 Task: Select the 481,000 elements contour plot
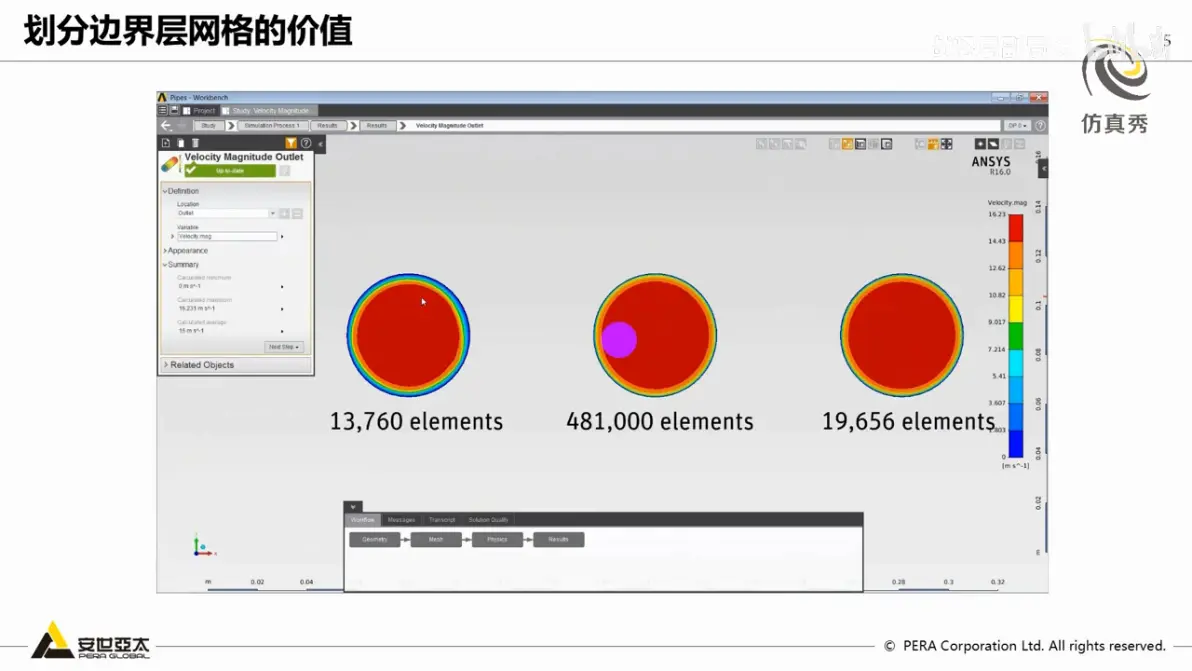point(655,335)
